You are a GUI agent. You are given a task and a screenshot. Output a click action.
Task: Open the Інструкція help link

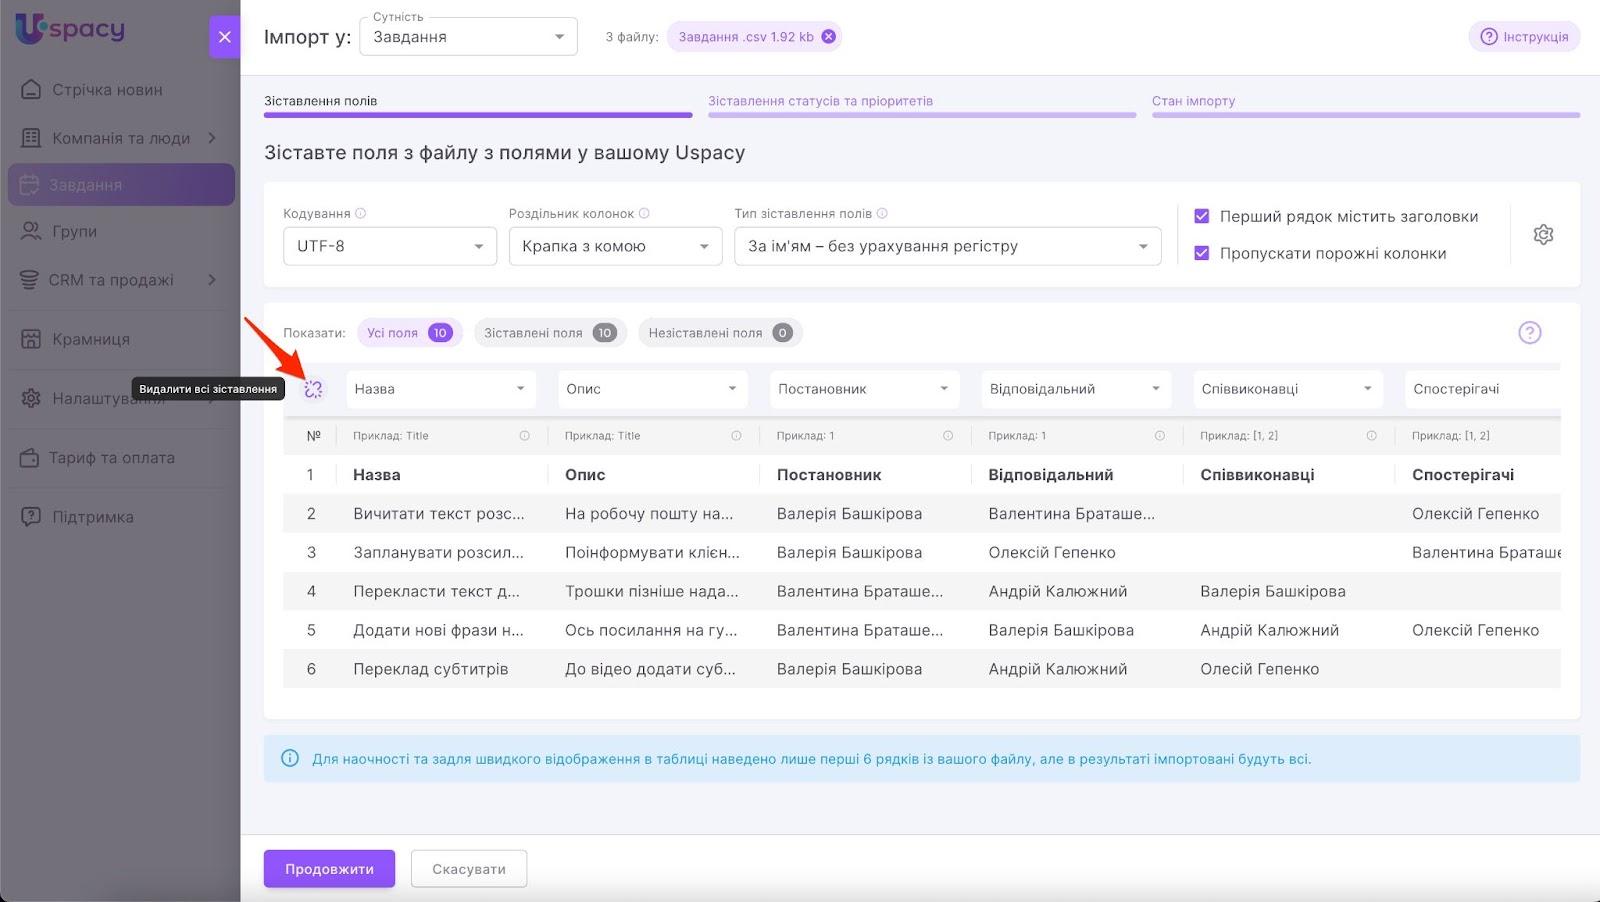coord(1524,37)
